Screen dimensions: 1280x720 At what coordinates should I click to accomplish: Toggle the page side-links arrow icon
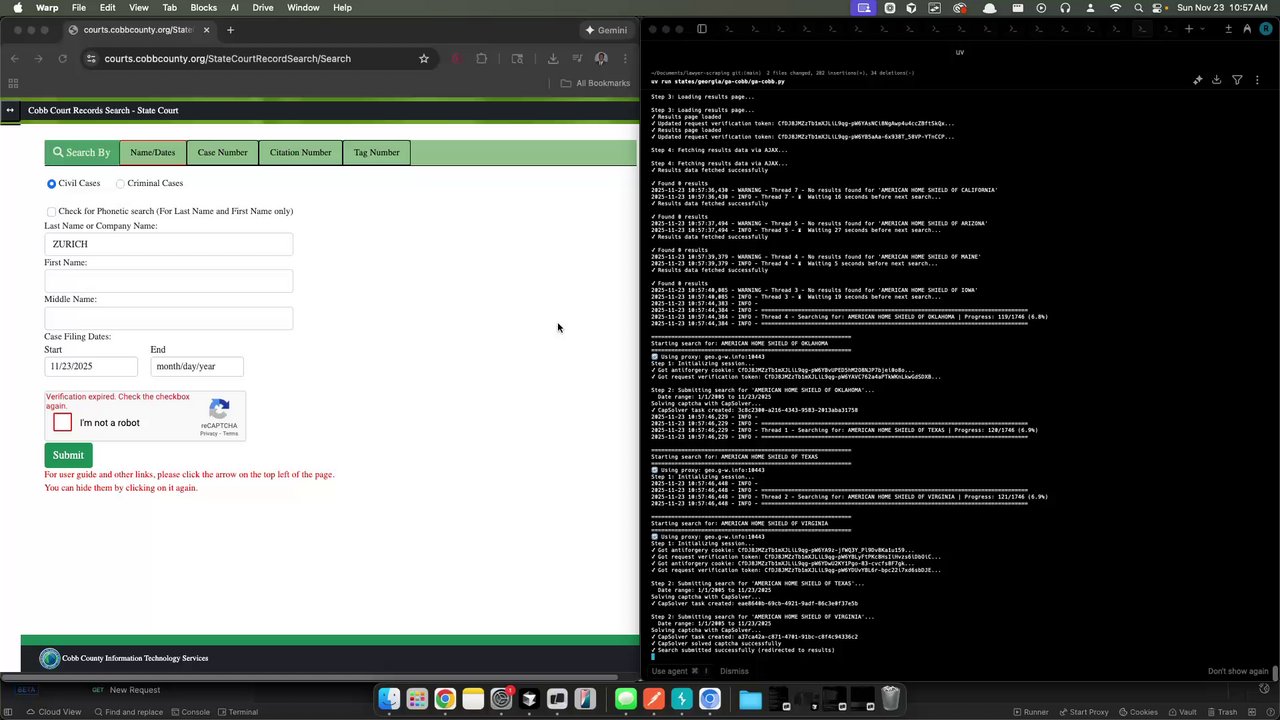(10, 110)
